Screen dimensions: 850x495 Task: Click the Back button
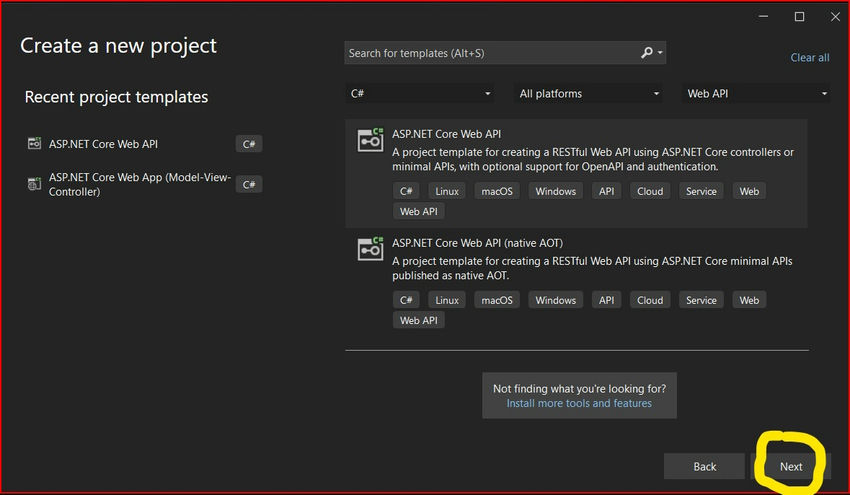point(704,466)
